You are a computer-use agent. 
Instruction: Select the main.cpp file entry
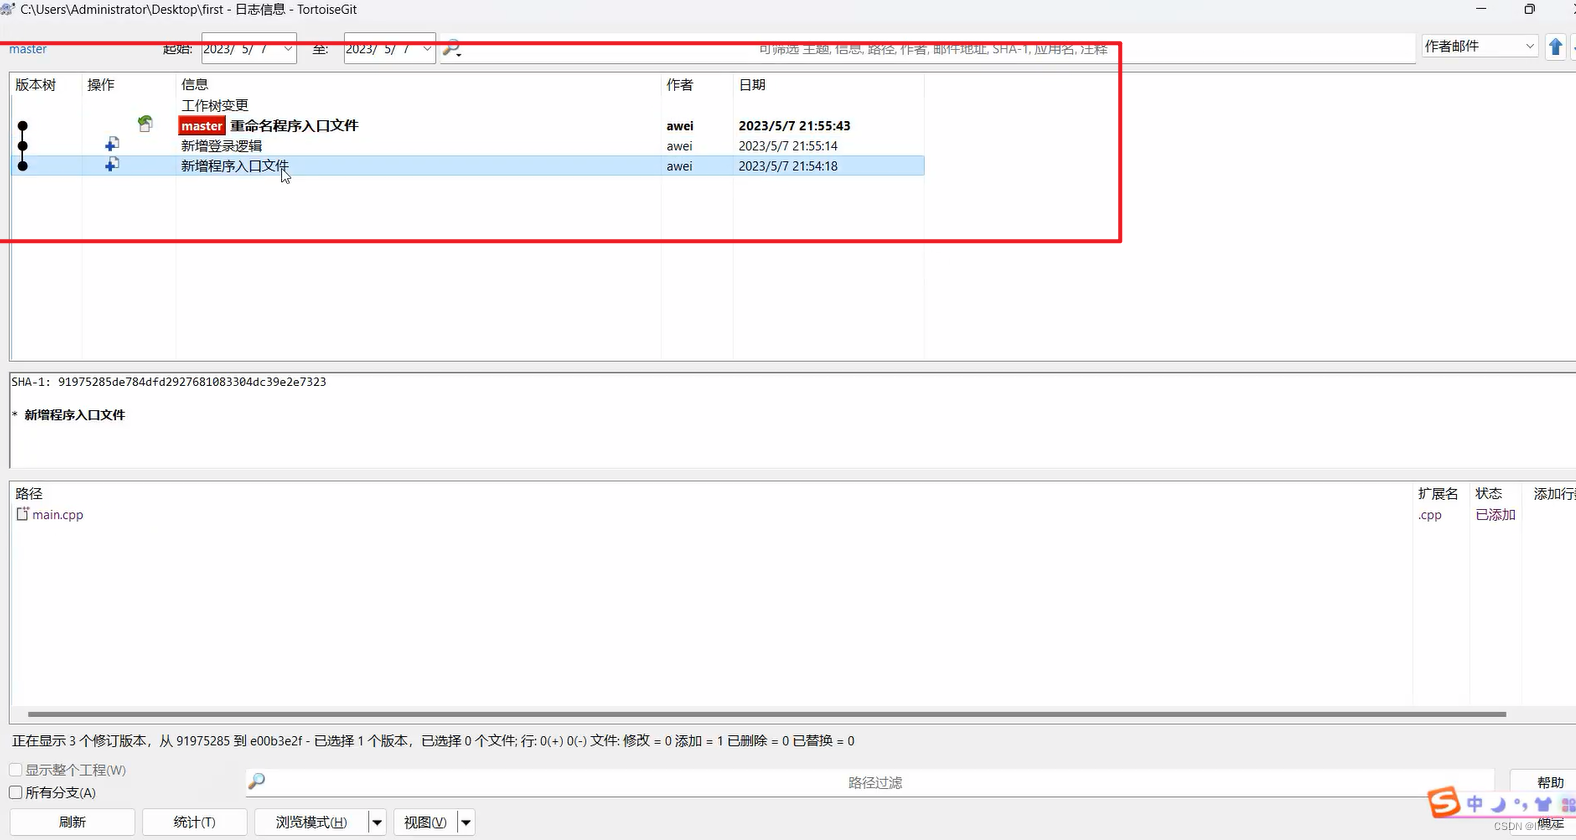pos(57,514)
